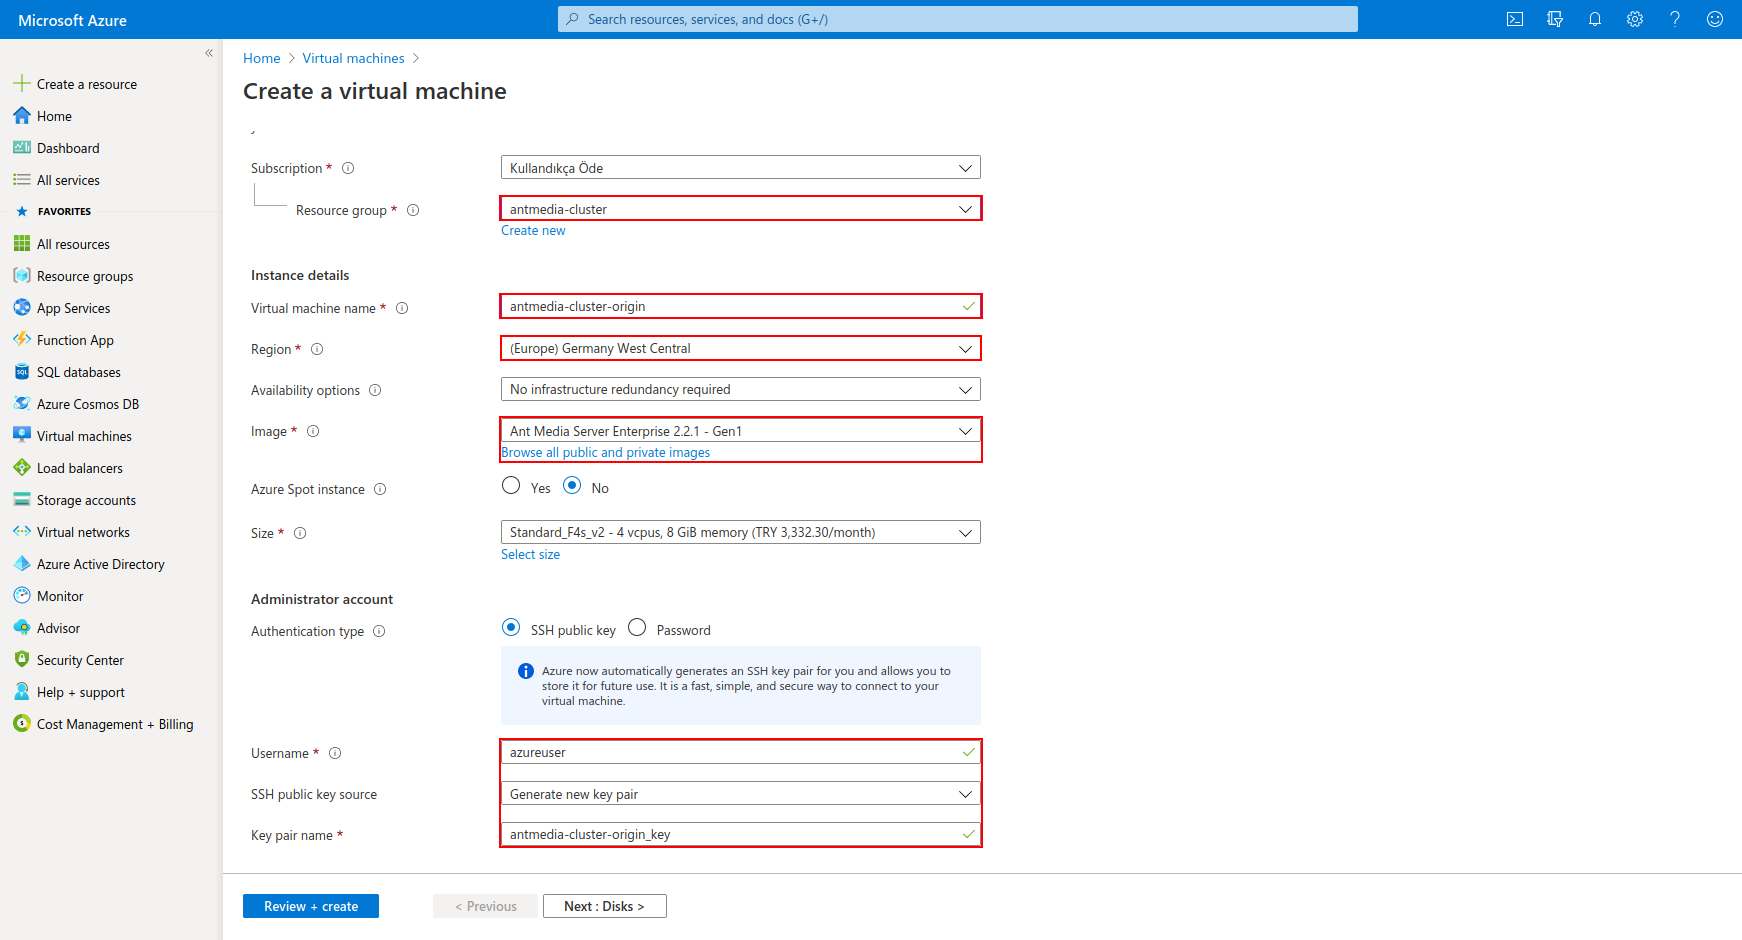Screen dimensions: 1742x940
Task: Open Cloud Shell from the top bar
Action: 1515,19
